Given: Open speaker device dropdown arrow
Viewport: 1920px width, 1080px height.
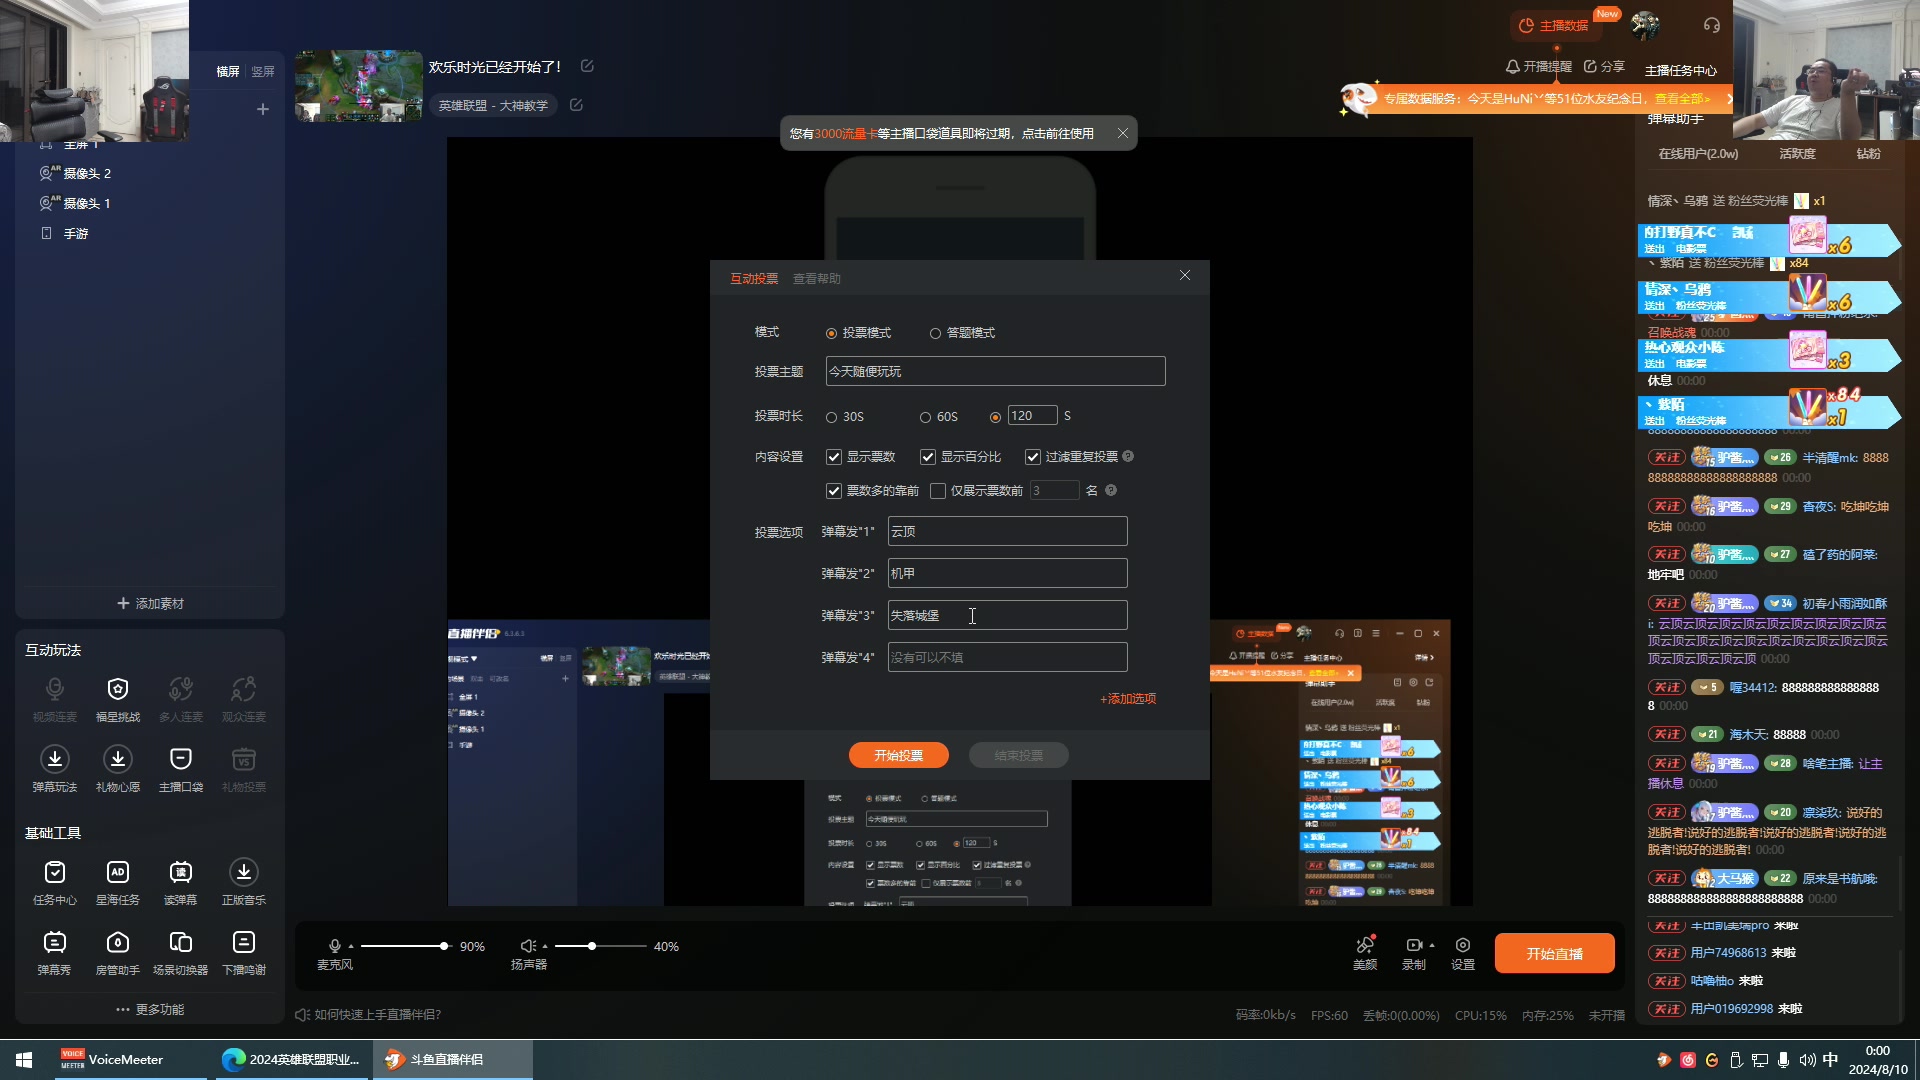Looking at the screenshot, I should (545, 946).
